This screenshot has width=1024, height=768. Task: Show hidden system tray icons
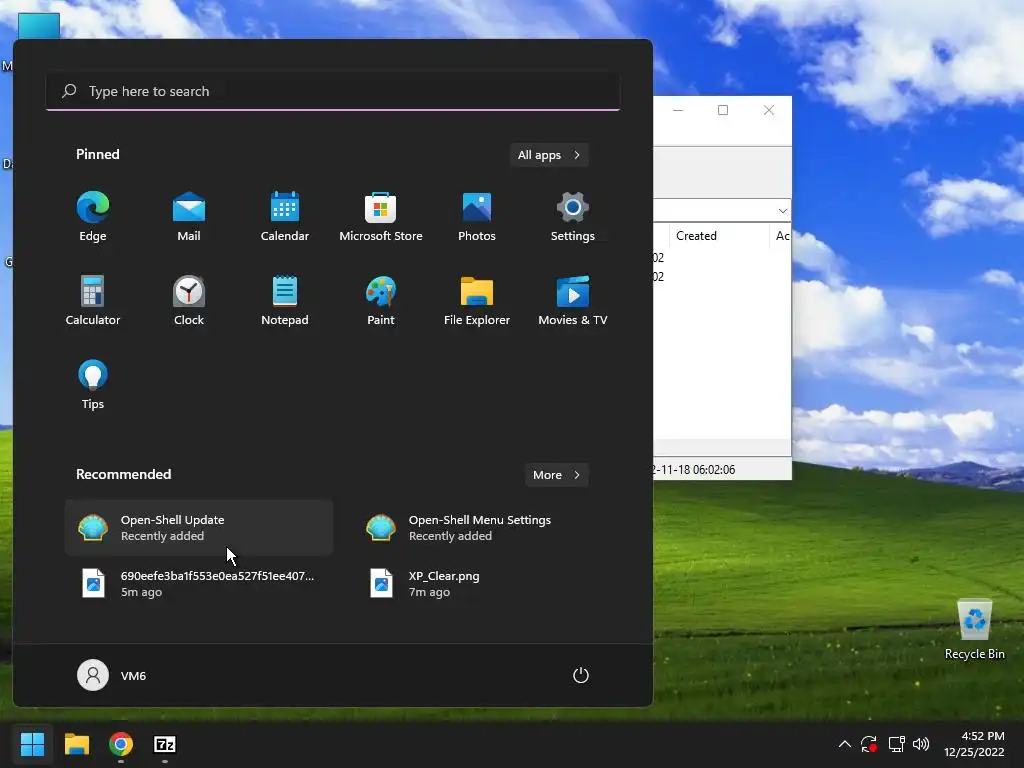click(x=844, y=744)
